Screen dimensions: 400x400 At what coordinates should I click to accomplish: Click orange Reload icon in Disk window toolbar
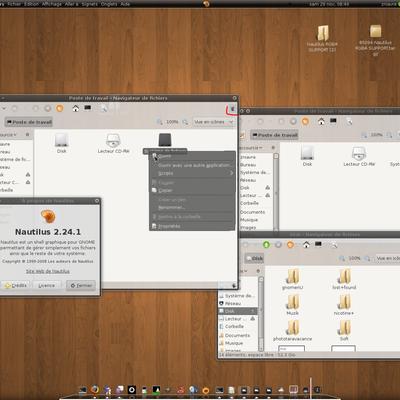click(290, 245)
